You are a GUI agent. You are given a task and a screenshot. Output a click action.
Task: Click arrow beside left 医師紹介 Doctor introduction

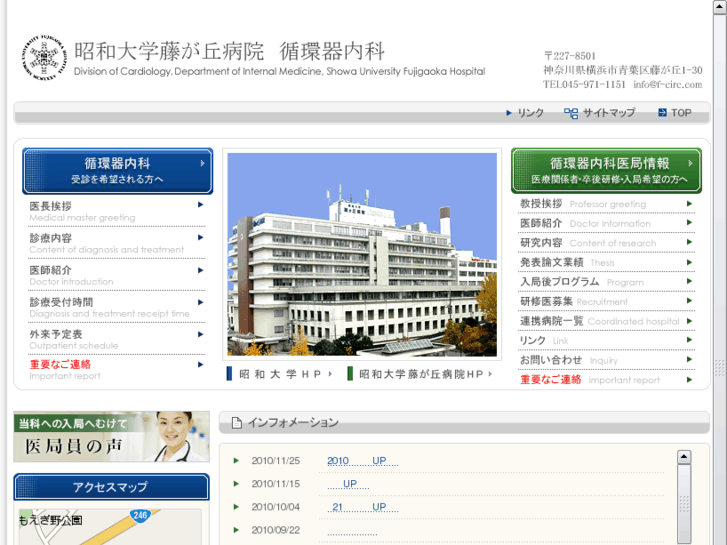[x=200, y=270]
